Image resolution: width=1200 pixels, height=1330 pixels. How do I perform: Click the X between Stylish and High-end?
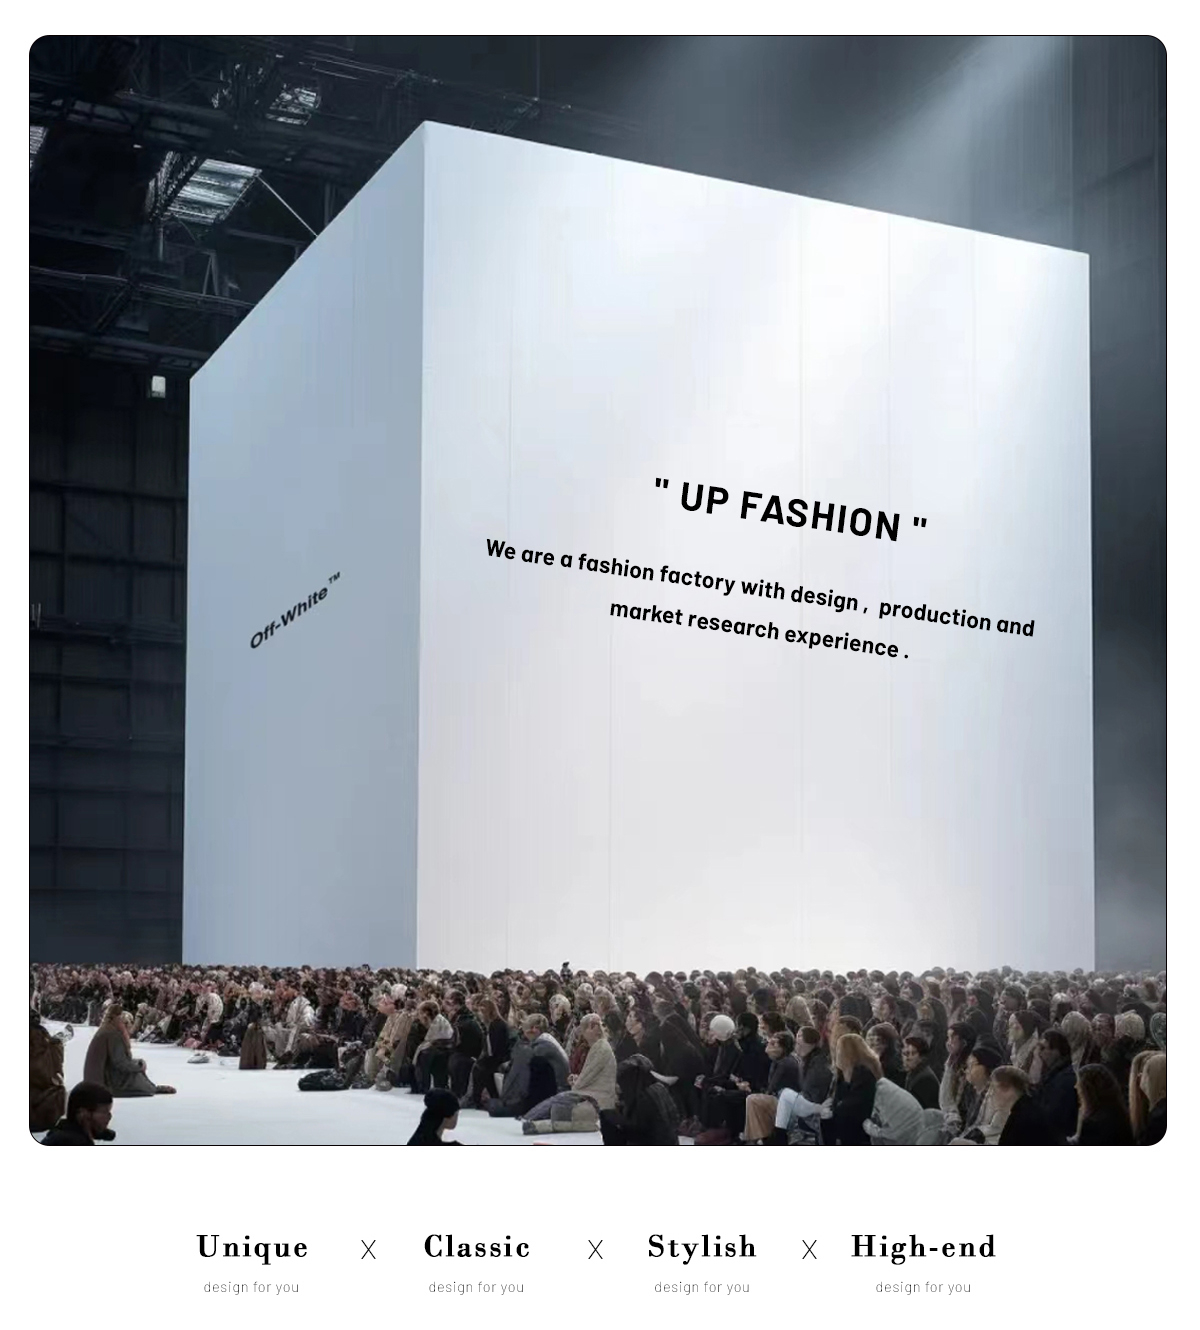pyautogui.click(x=809, y=1250)
